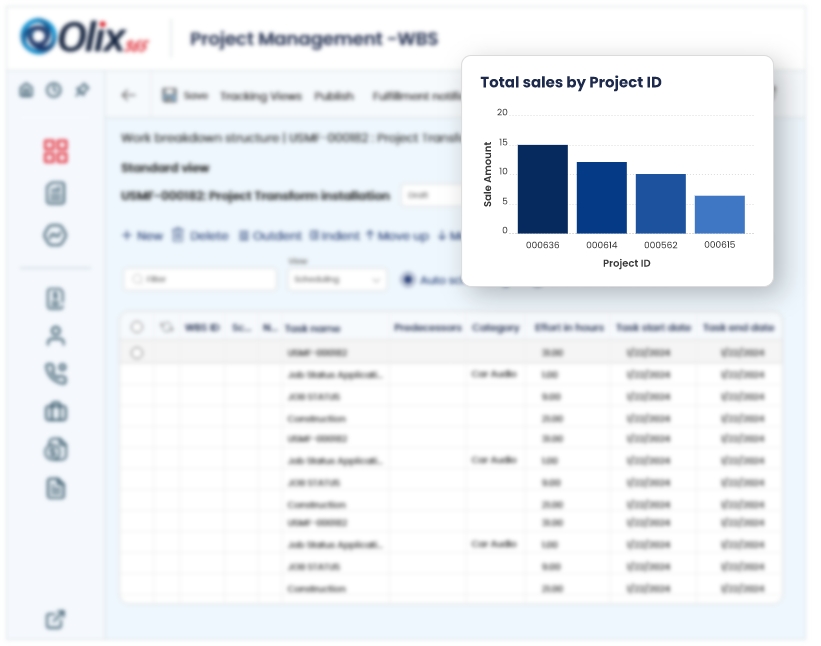This screenshot has width=821, height=646.
Task: Click the New task button
Action: pos(142,236)
